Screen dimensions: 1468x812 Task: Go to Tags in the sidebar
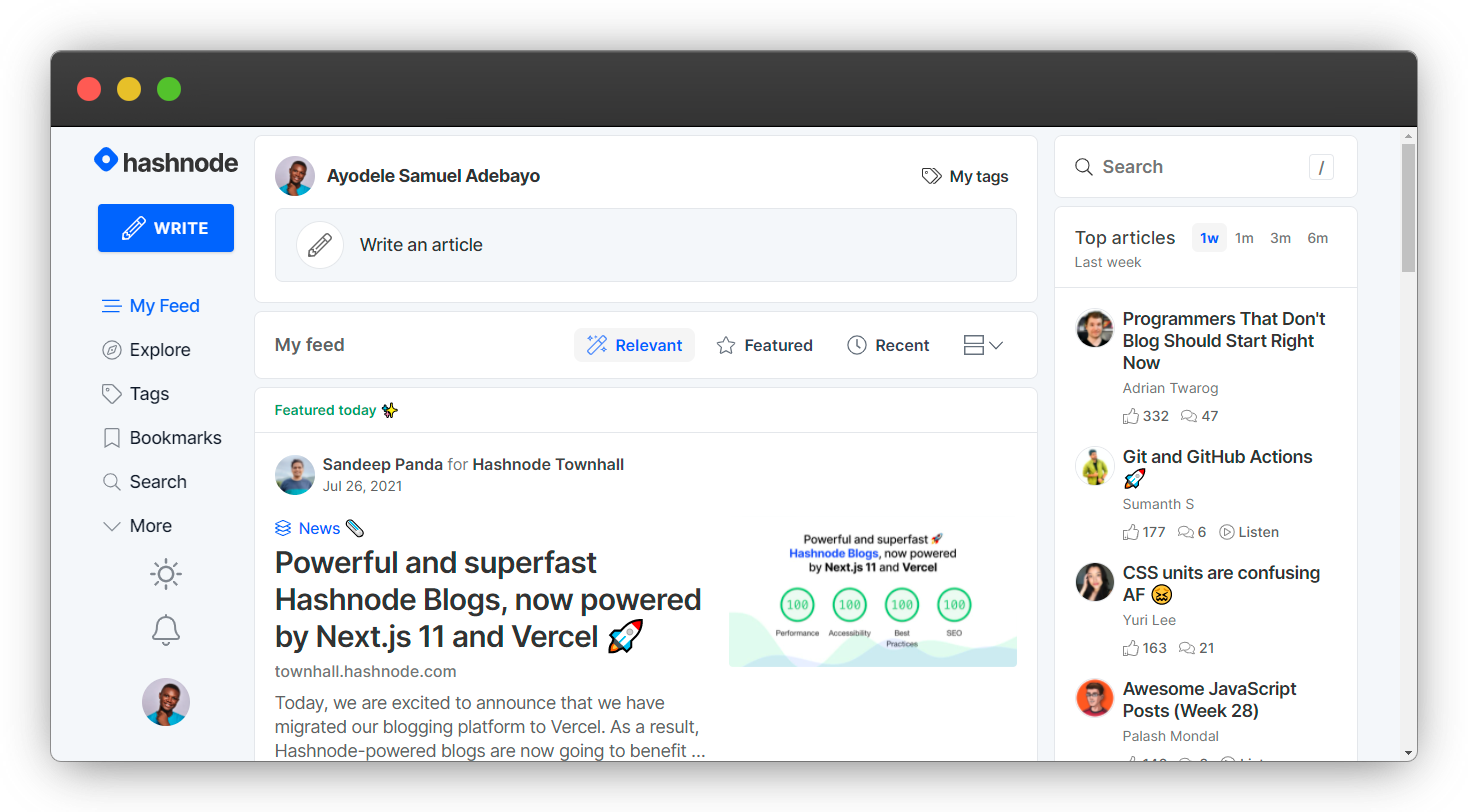tap(136, 394)
